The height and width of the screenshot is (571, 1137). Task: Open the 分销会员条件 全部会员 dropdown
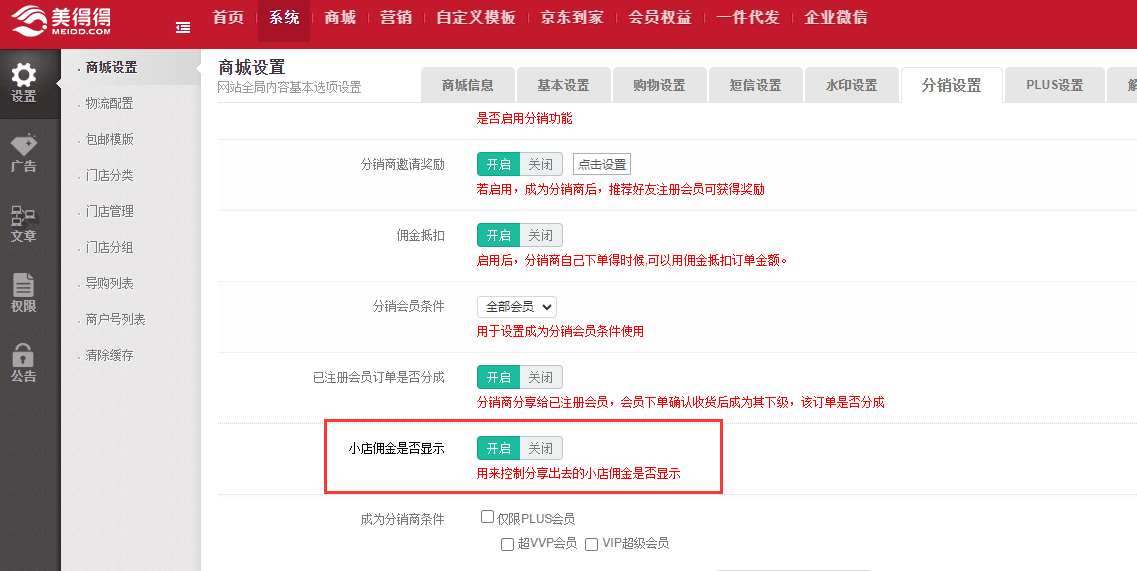click(517, 307)
